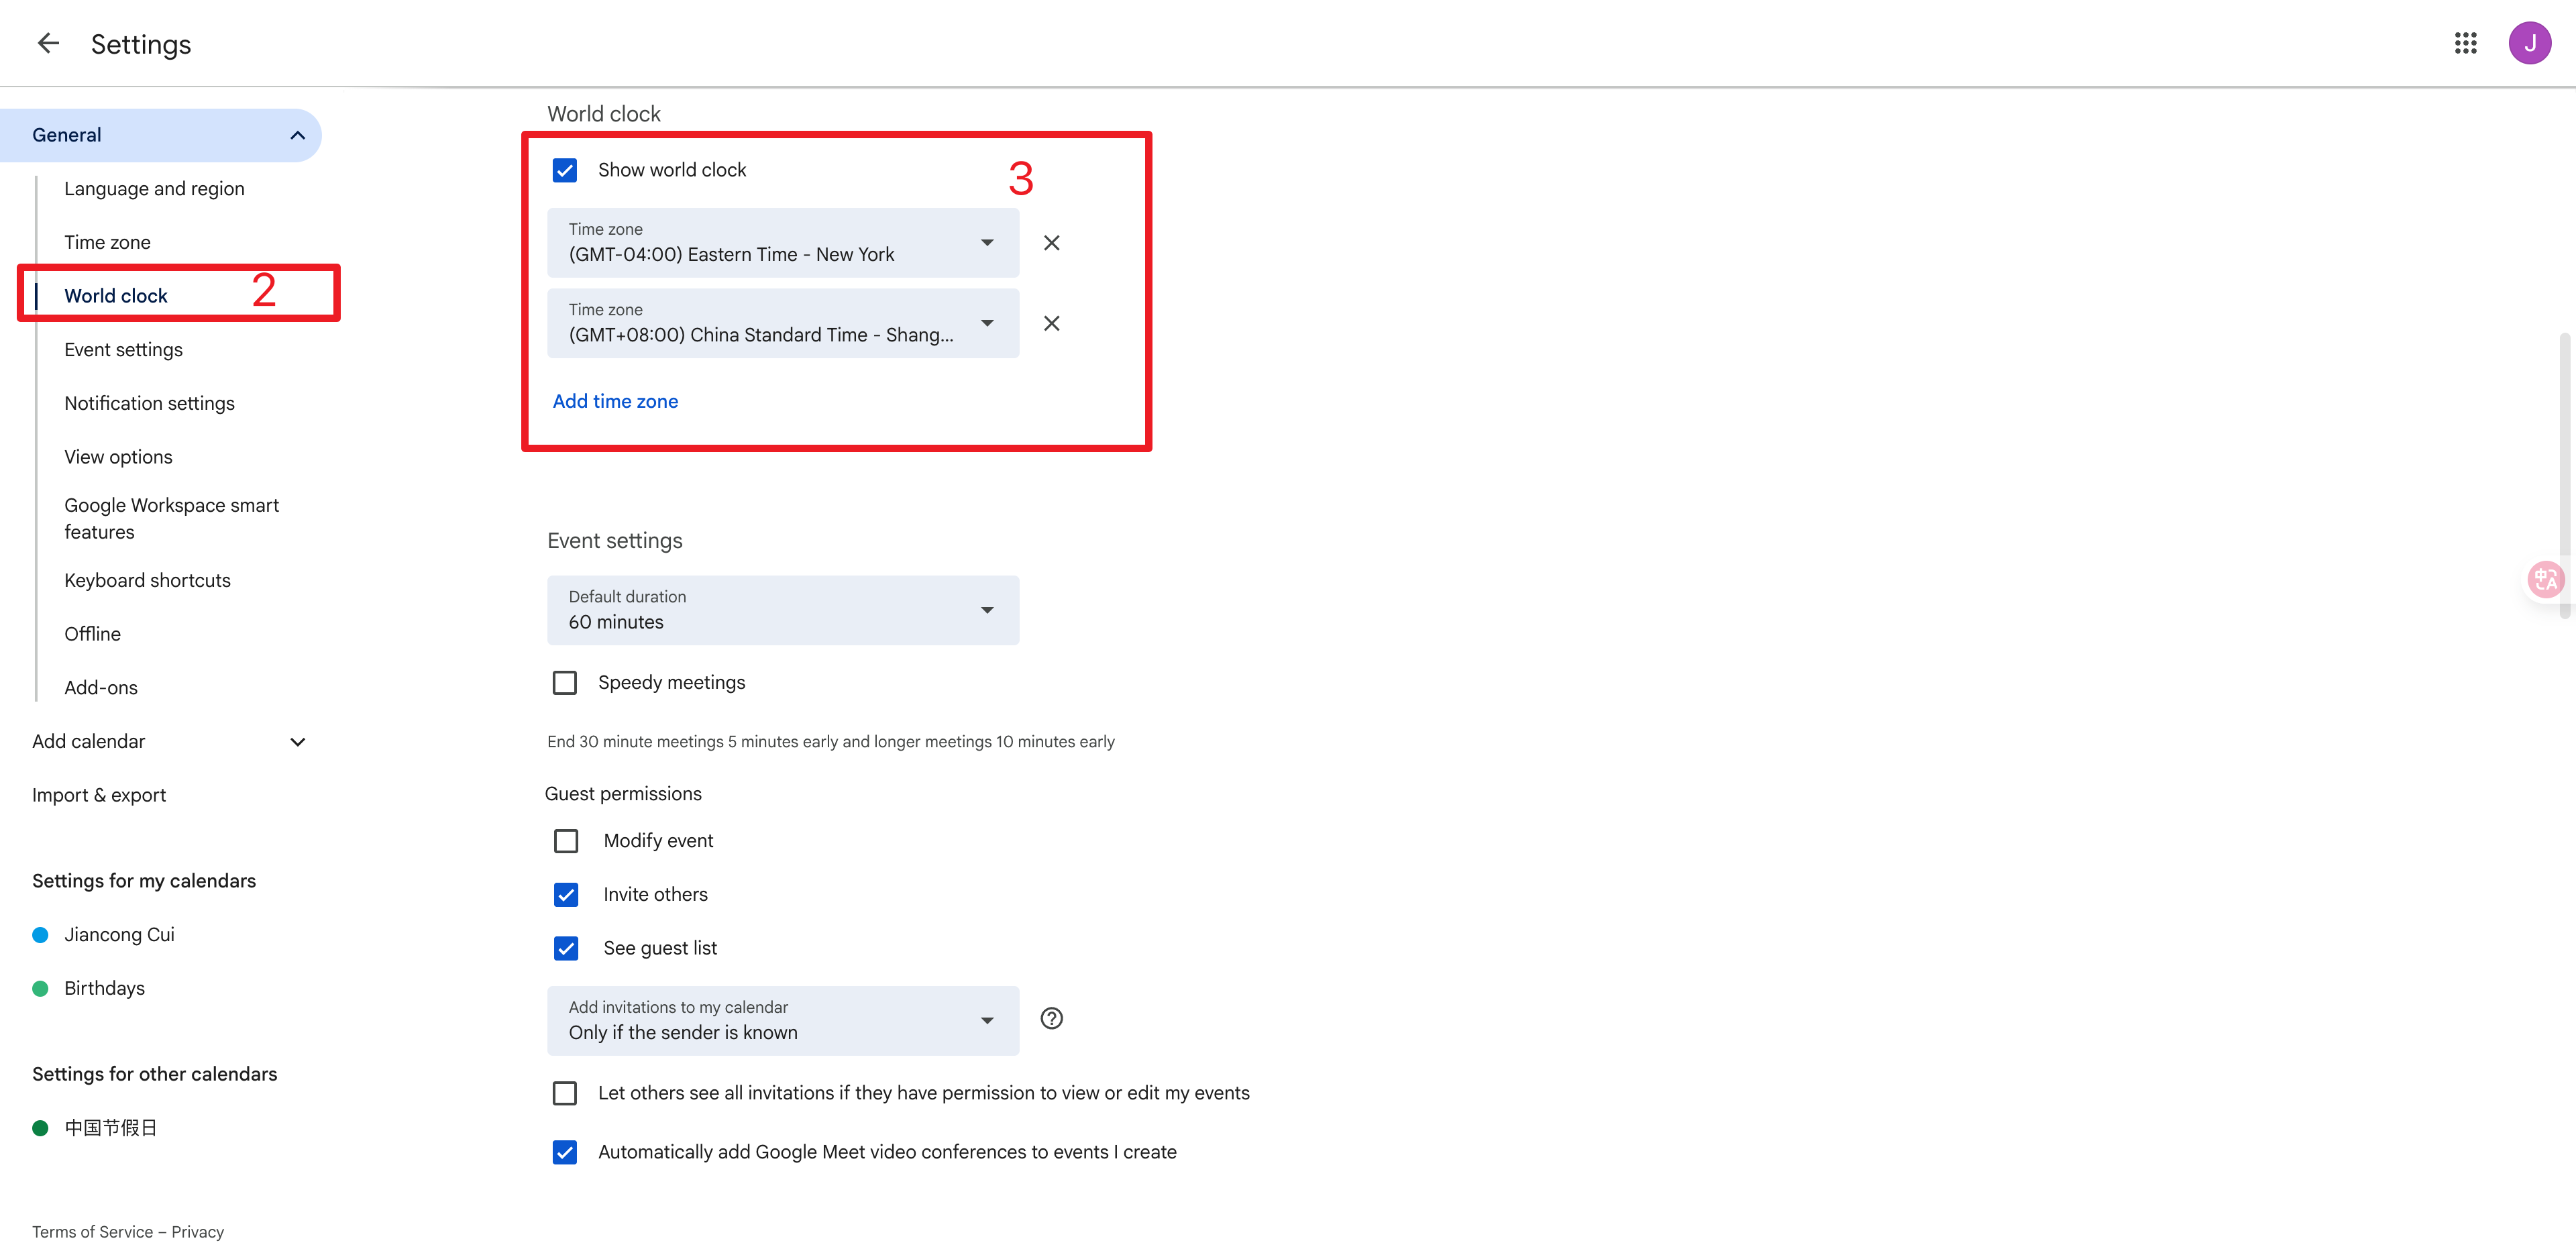
Task: Check the Modify event guest permission
Action: click(x=566, y=841)
